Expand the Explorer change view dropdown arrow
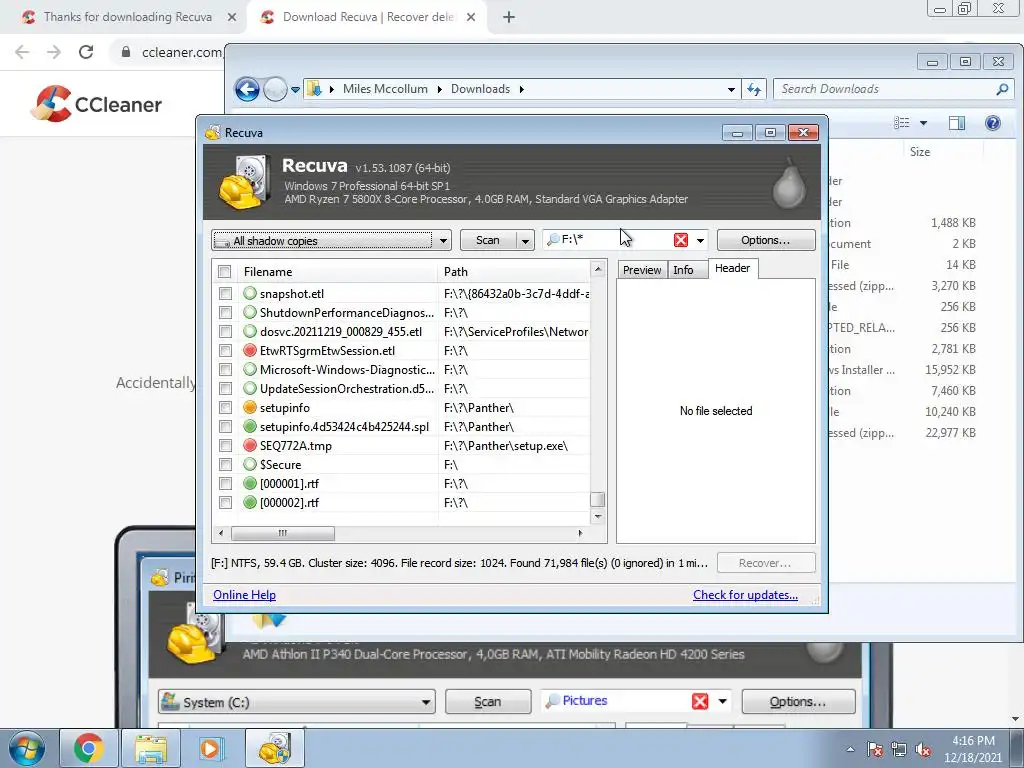 tap(923, 123)
